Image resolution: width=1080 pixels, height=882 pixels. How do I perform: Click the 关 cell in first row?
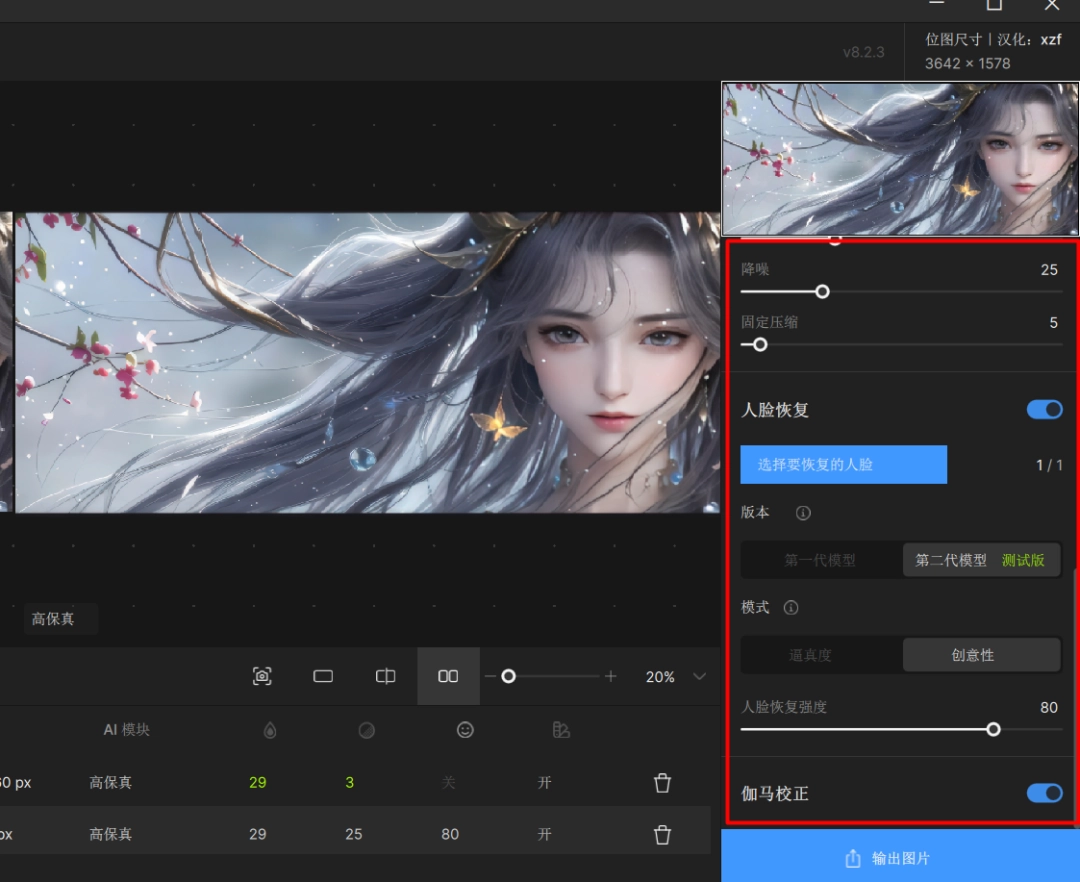tap(448, 783)
